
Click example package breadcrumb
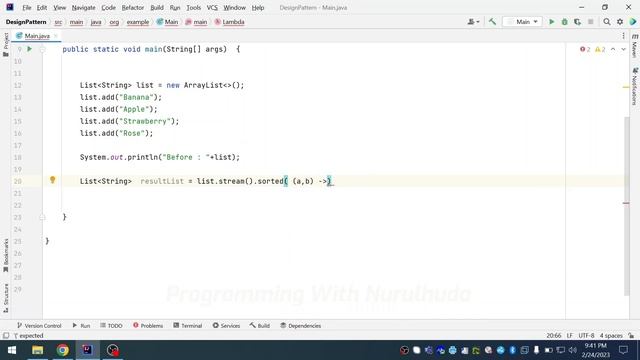tap(138, 22)
